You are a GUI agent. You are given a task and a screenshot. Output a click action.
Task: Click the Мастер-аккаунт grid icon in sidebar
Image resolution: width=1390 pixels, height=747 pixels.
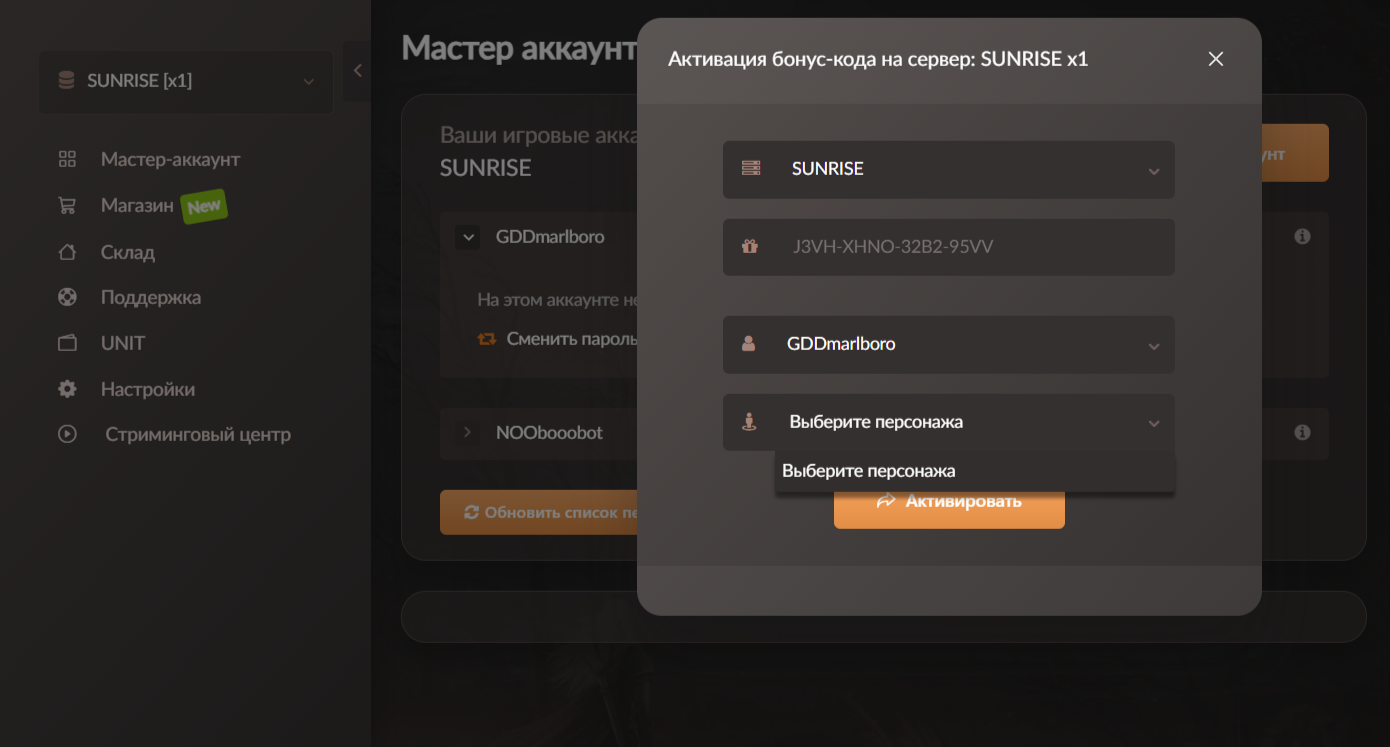(x=67, y=159)
